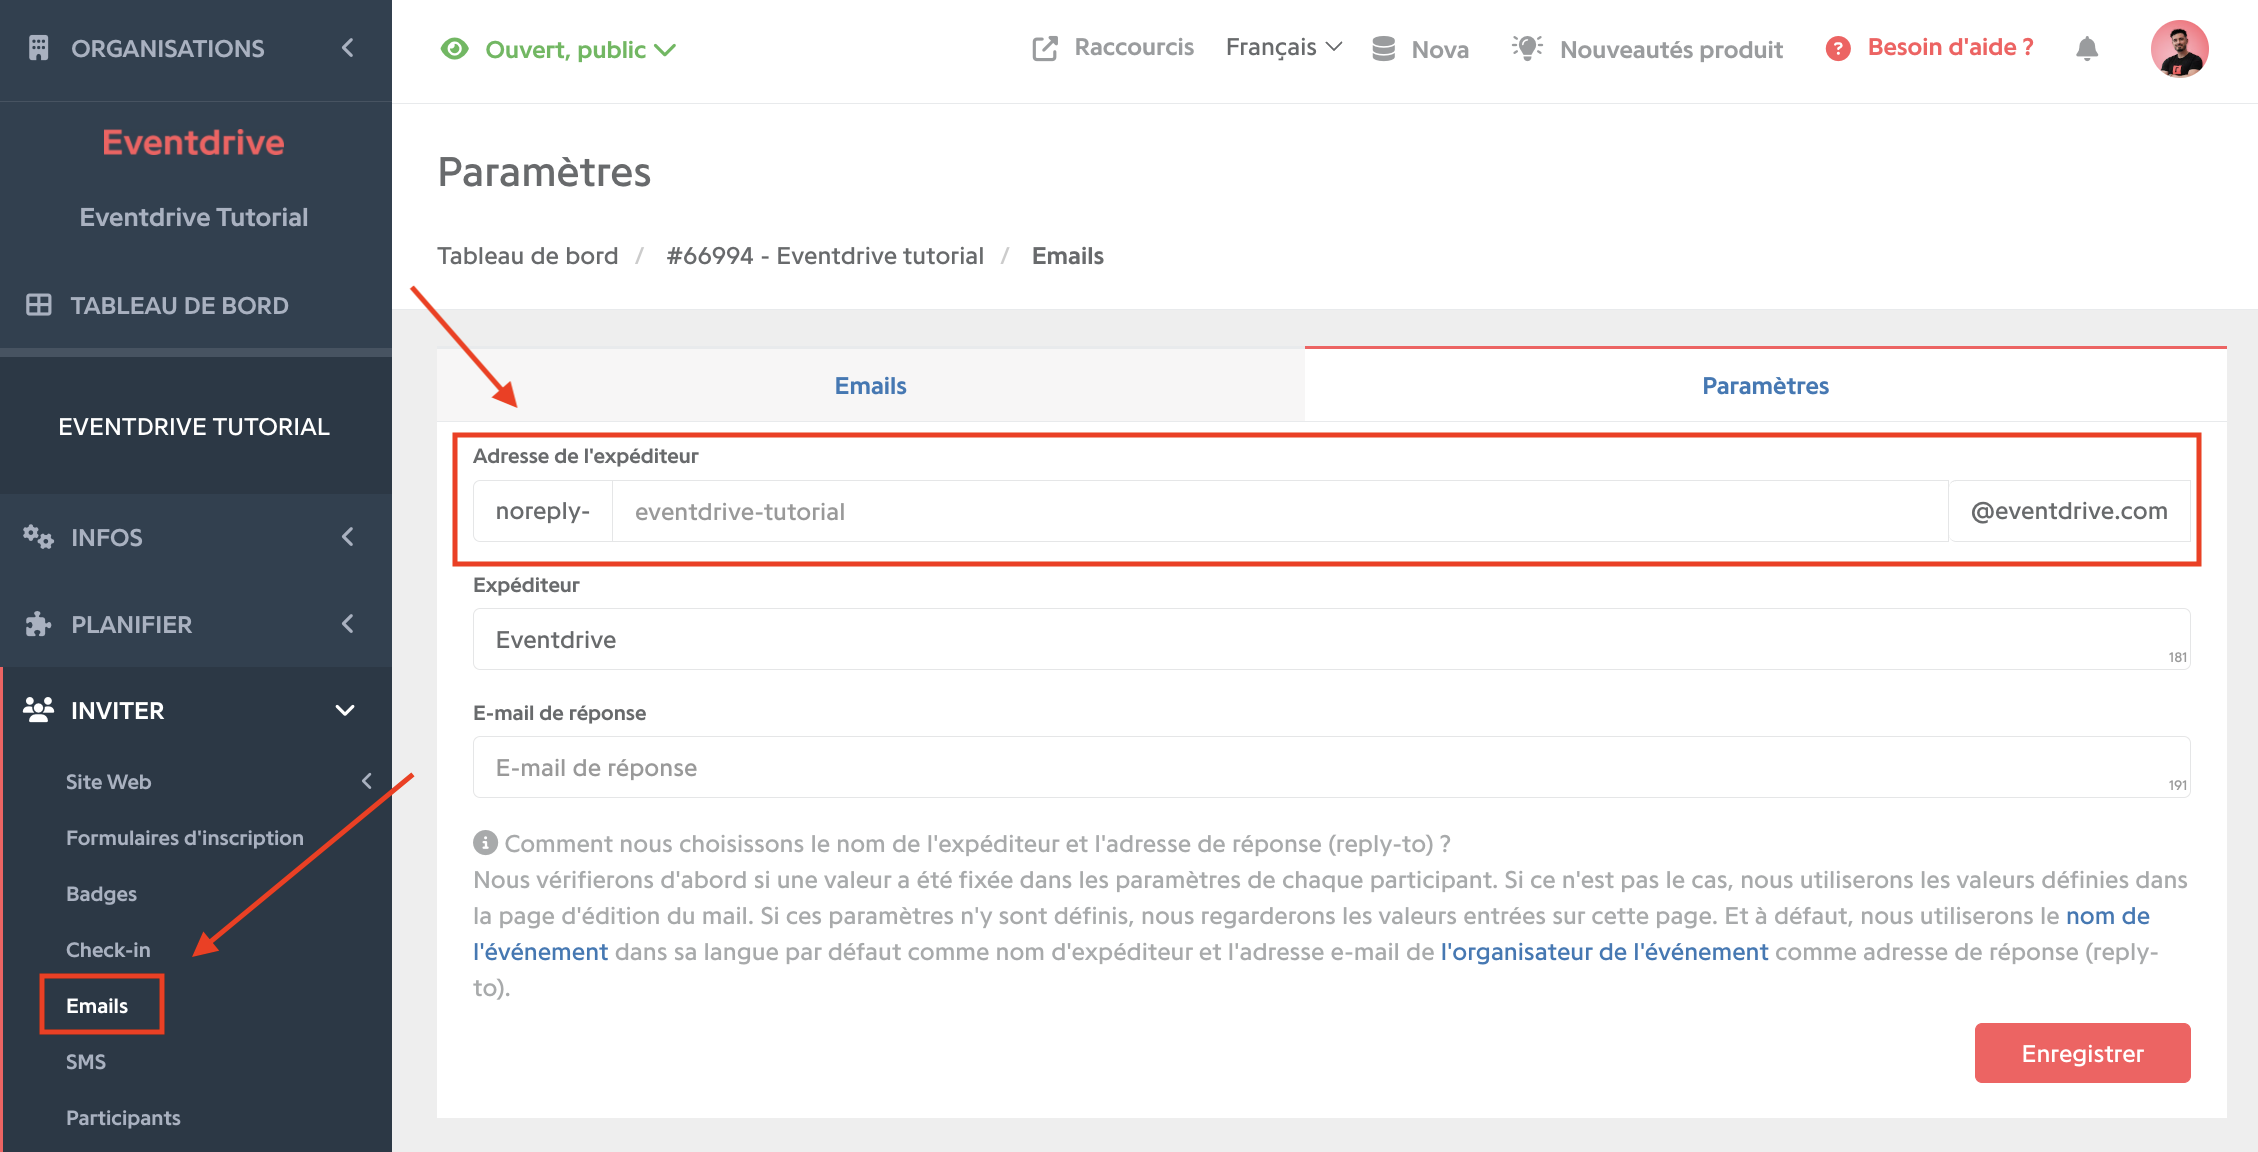Click the Raccourcis external link icon
Image resolution: width=2258 pixels, height=1152 pixels.
tap(1045, 48)
